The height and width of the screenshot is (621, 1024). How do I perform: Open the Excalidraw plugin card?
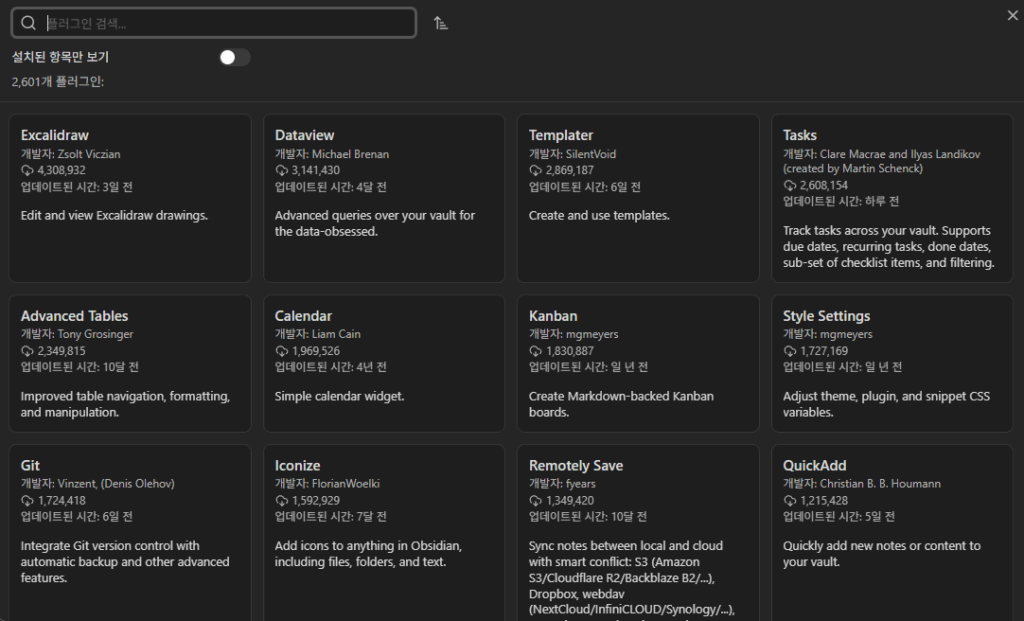point(130,199)
